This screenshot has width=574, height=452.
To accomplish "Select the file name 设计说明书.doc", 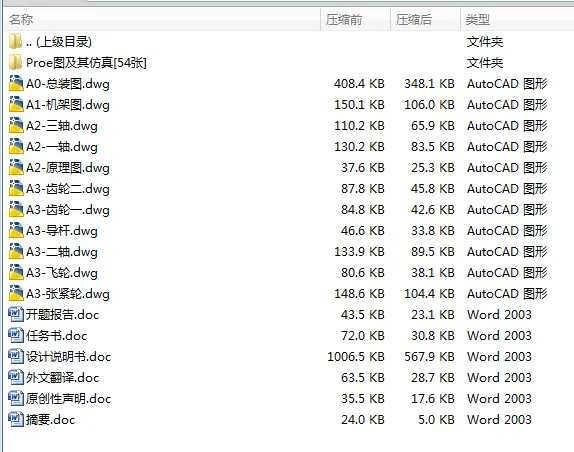I will pos(68,356).
